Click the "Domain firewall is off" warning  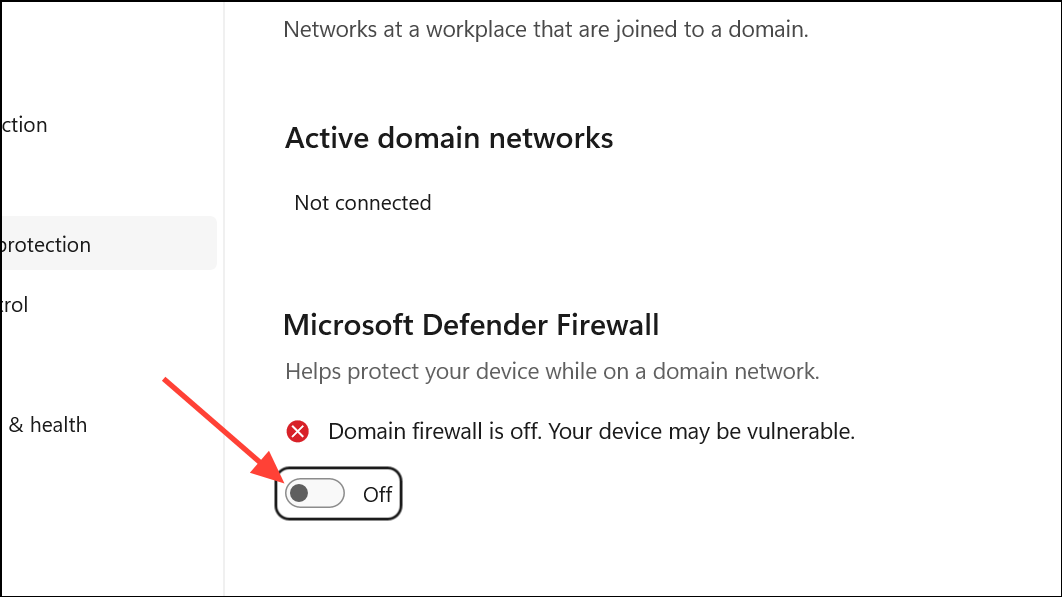[591, 432]
